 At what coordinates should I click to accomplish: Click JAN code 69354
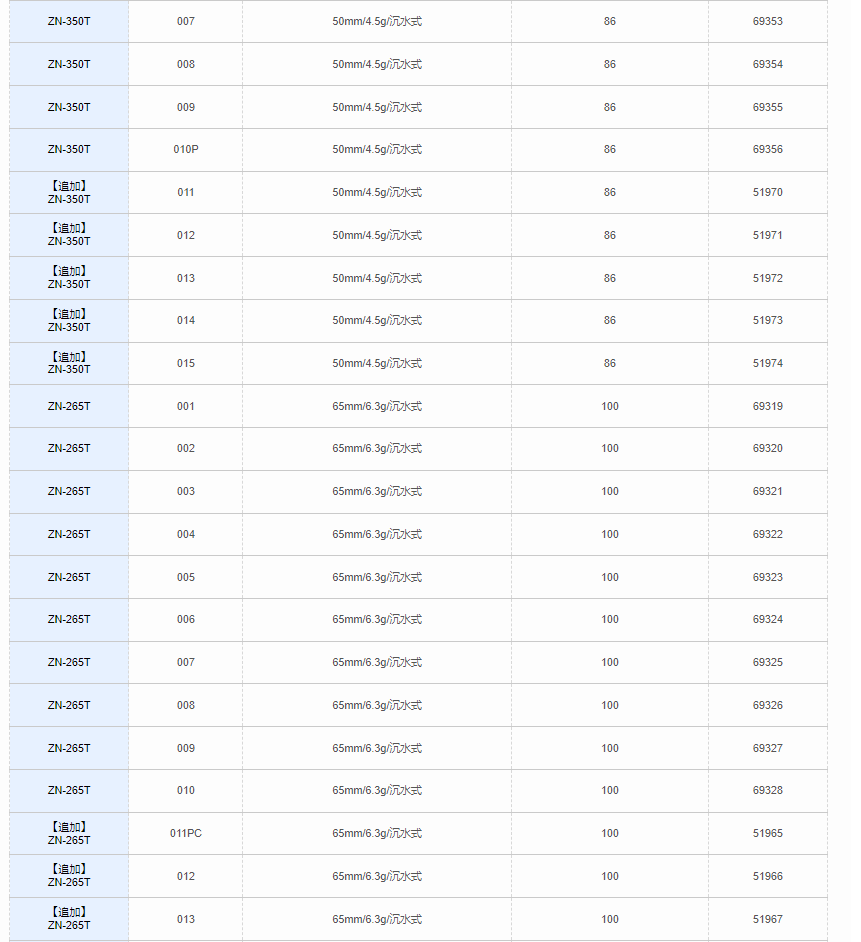pyautogui.click(x=767, y=64)
